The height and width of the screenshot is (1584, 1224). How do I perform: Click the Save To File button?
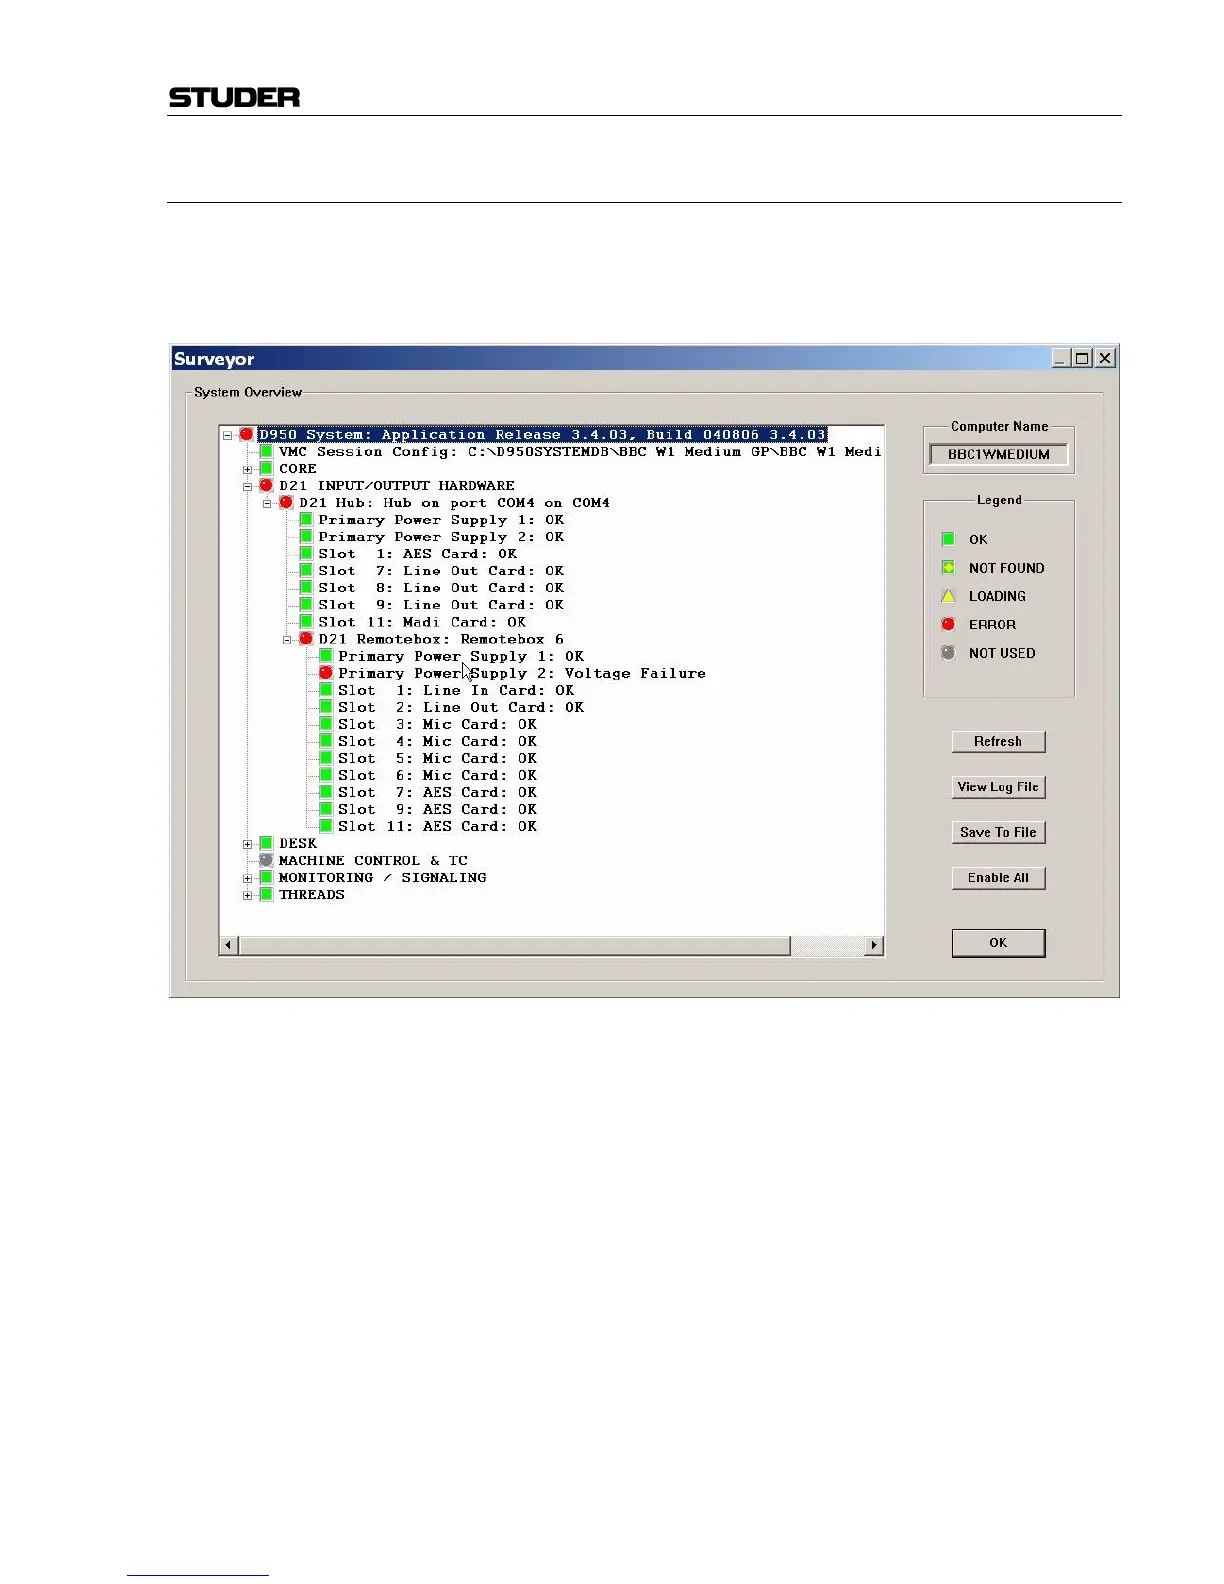click(x=998, y=832)
